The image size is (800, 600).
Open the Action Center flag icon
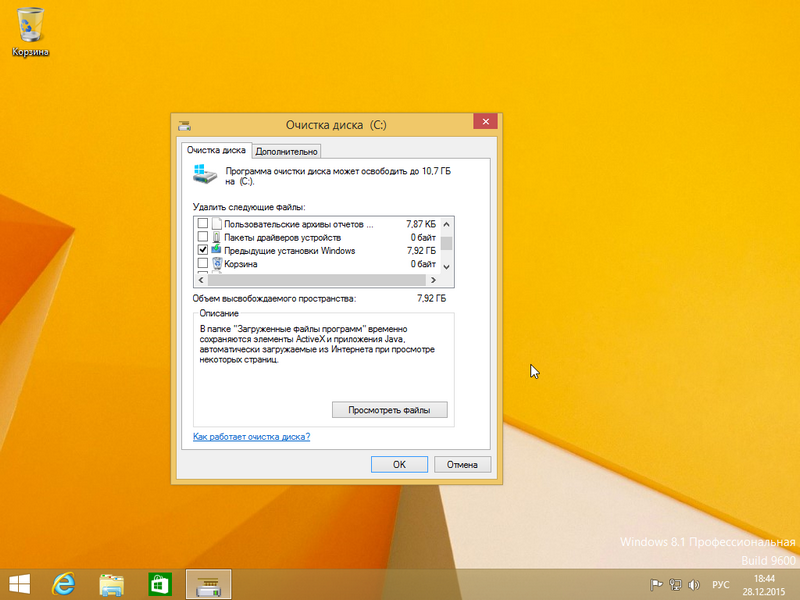[657, 585]
